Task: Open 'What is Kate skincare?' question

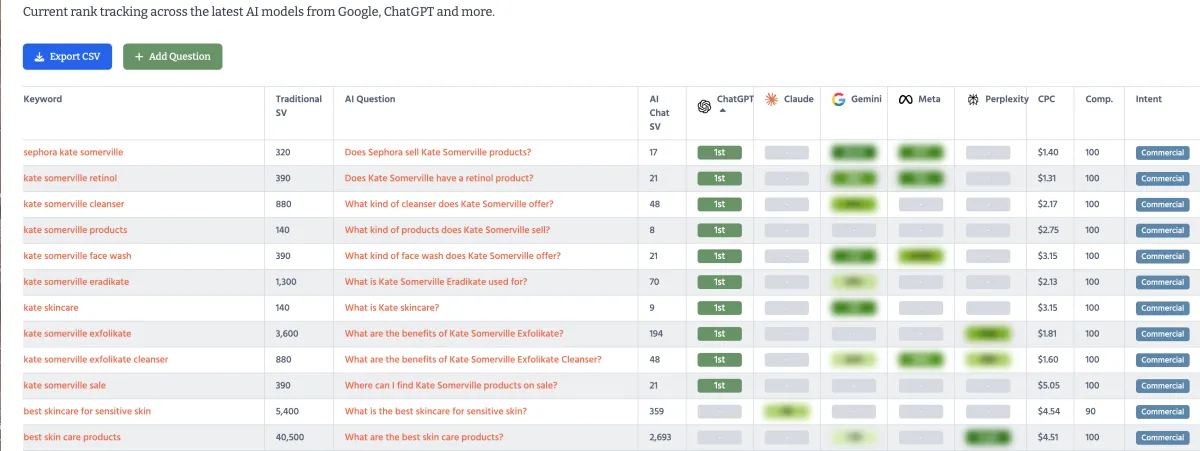Action: pyautogui.click(x=392, y=307)
